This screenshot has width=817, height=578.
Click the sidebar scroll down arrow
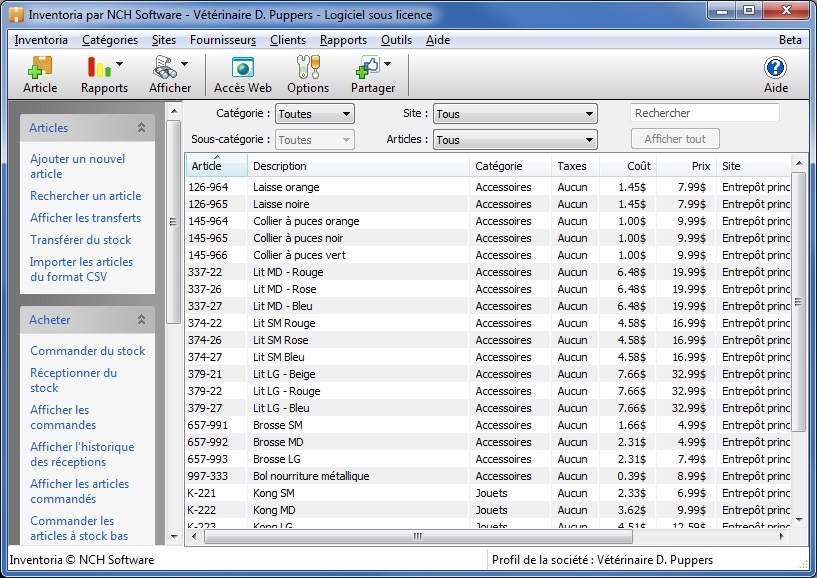[x=174, y=537]
